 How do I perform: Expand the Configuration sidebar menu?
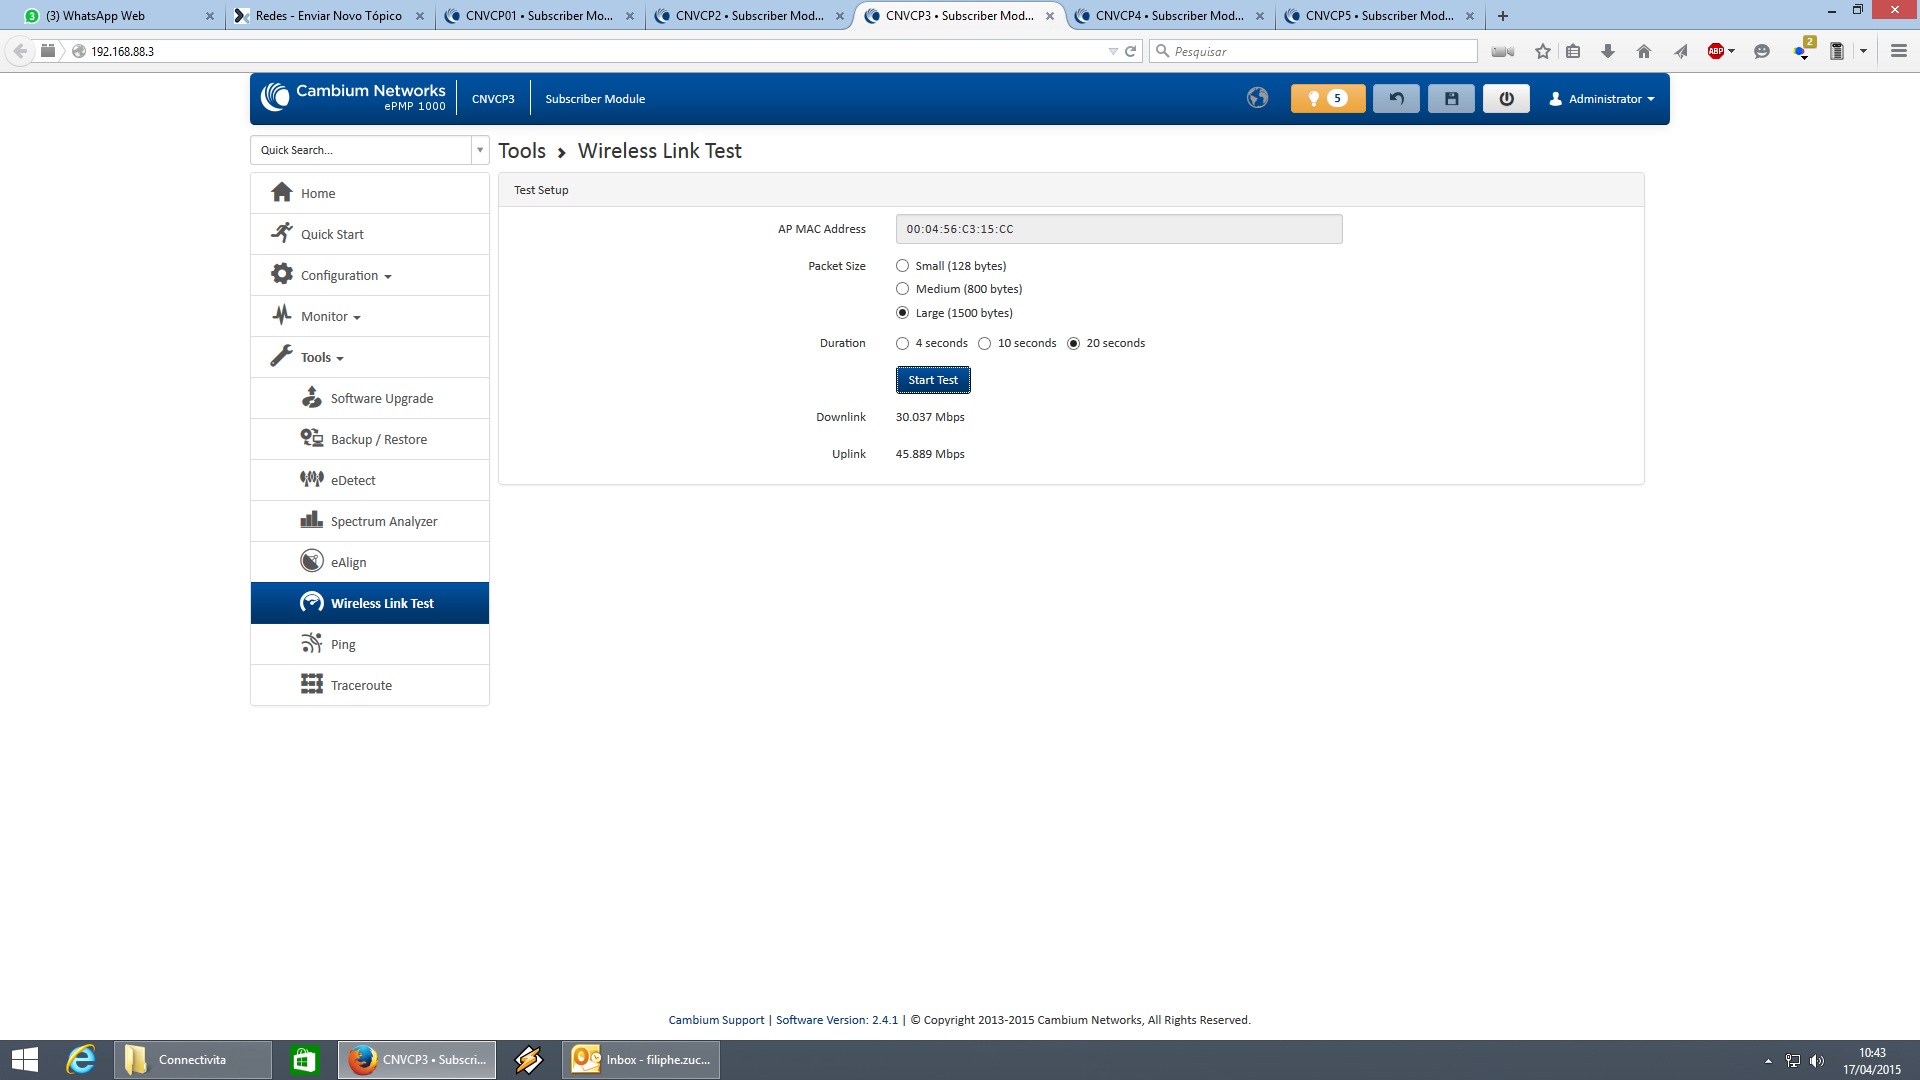click(345, 275)
